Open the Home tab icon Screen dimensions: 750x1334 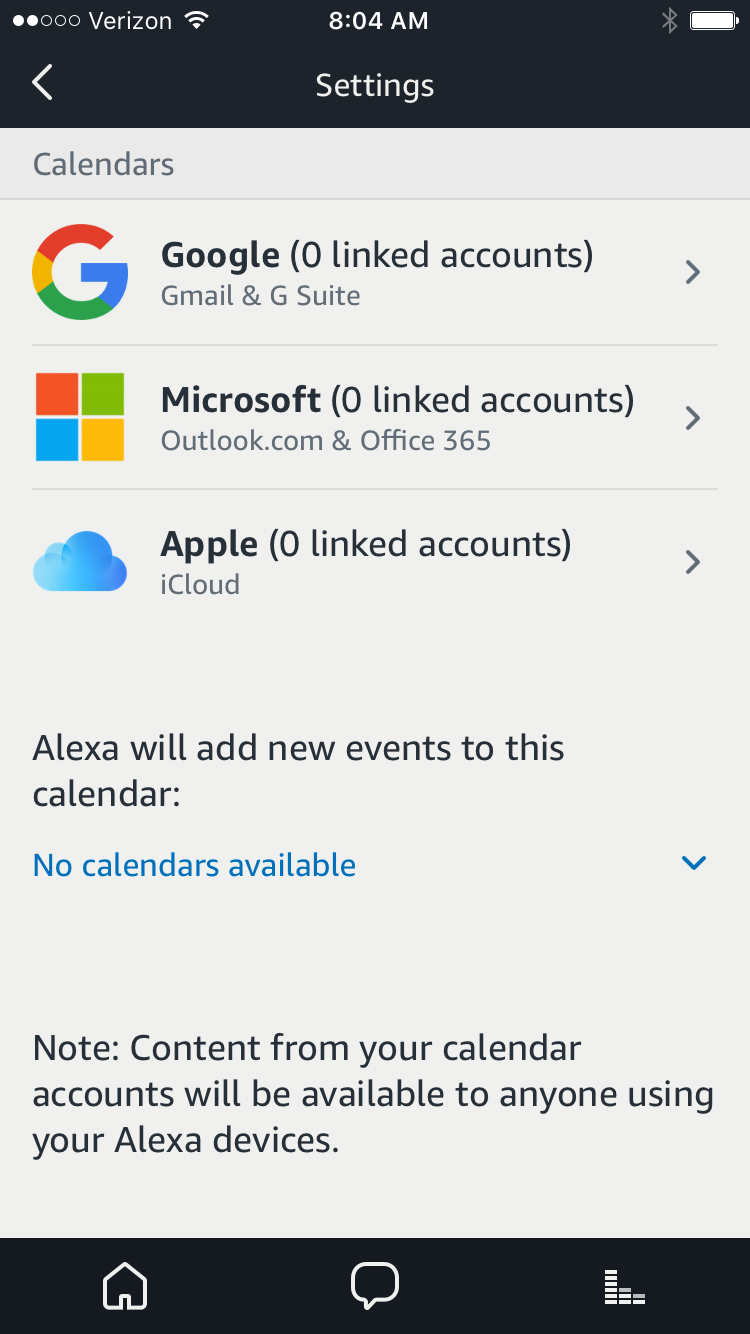pyautogui.click(x=125, y=1286)
